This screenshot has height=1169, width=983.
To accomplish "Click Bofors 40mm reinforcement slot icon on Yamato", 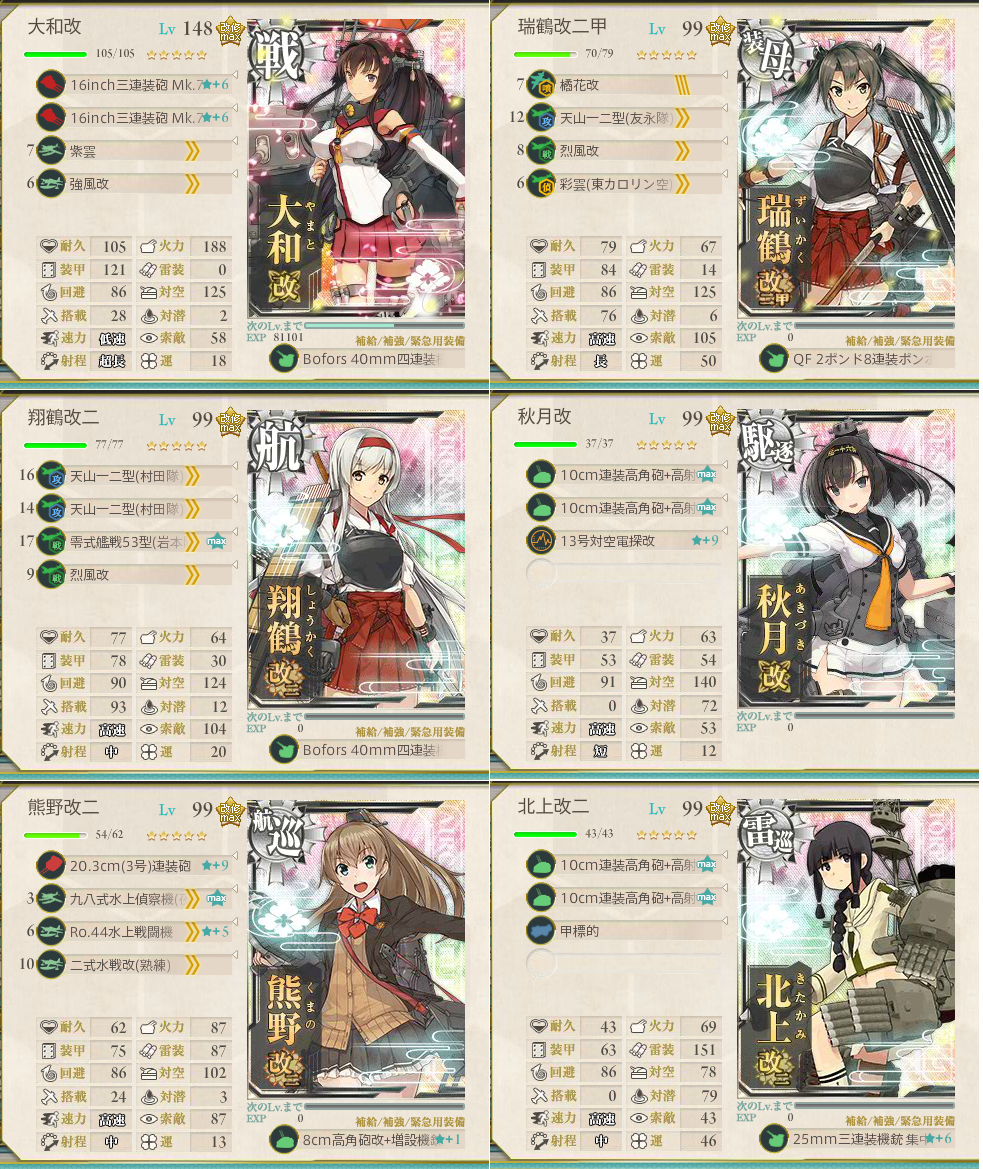I will tap(284, 360).
